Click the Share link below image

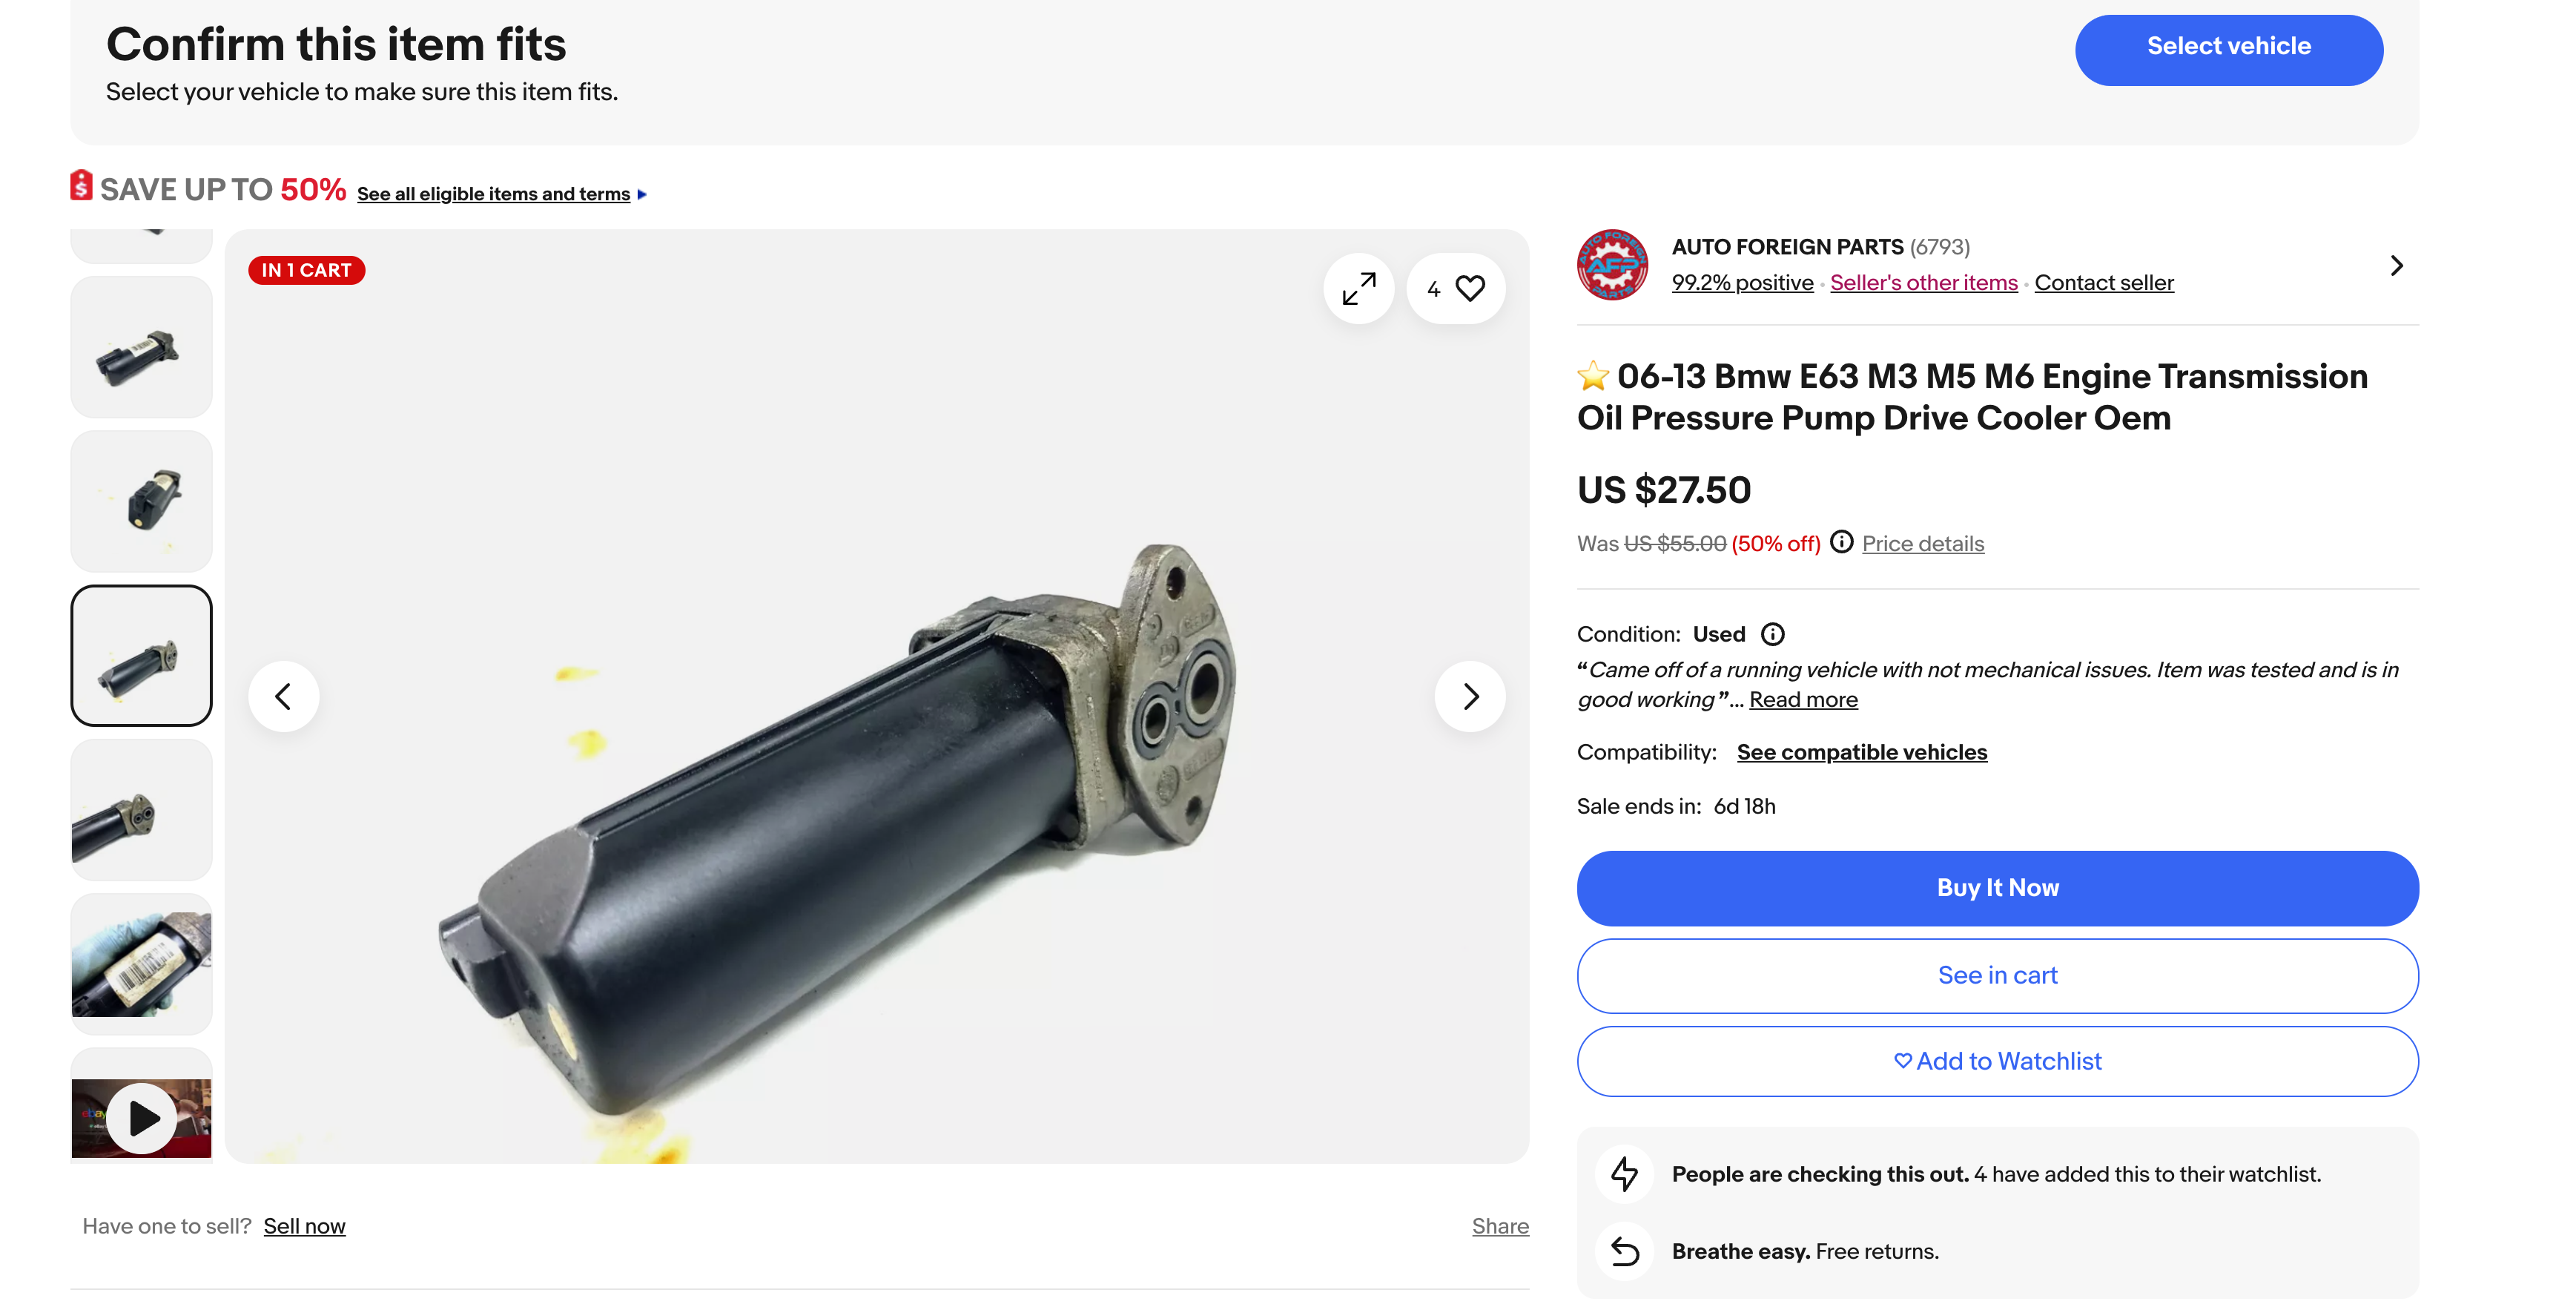1499,1226
